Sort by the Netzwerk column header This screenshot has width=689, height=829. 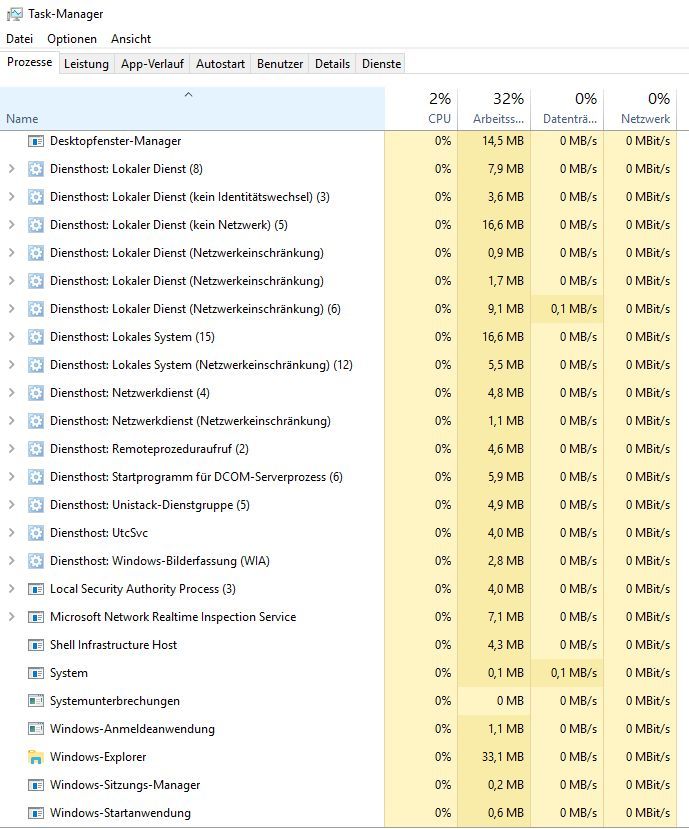pyautogui.click(x=640, y=108)
